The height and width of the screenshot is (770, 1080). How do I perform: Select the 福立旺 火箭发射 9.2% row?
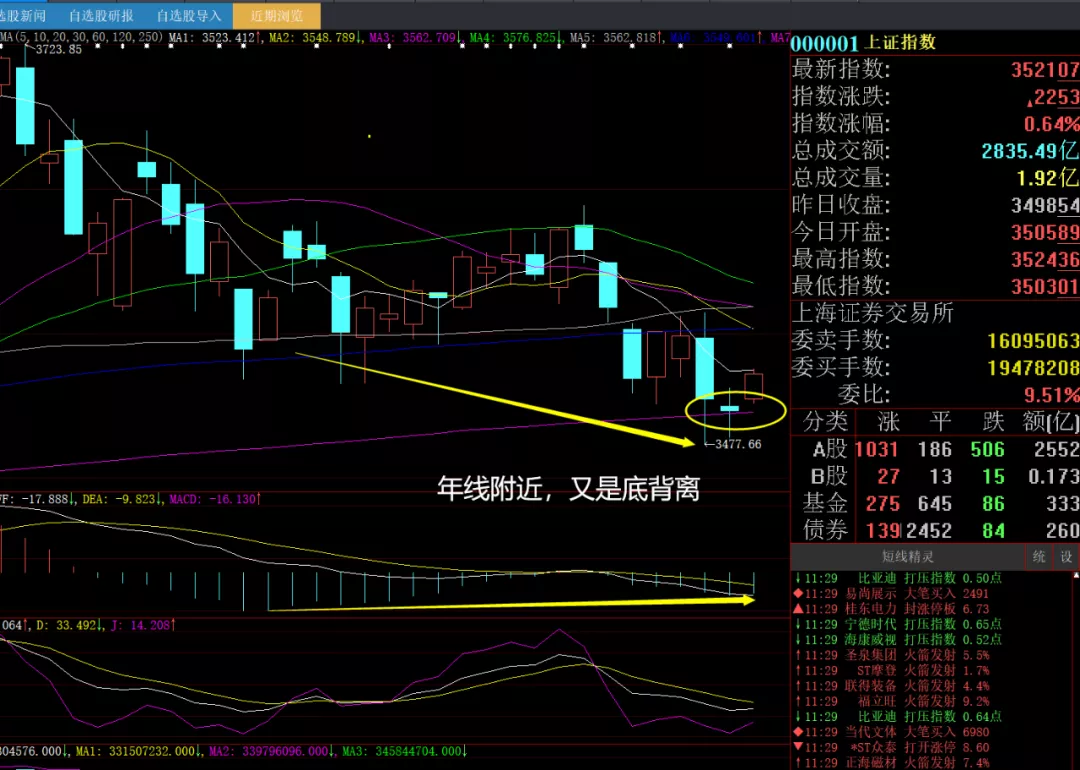pyautogui.click(x=893, y=701)
